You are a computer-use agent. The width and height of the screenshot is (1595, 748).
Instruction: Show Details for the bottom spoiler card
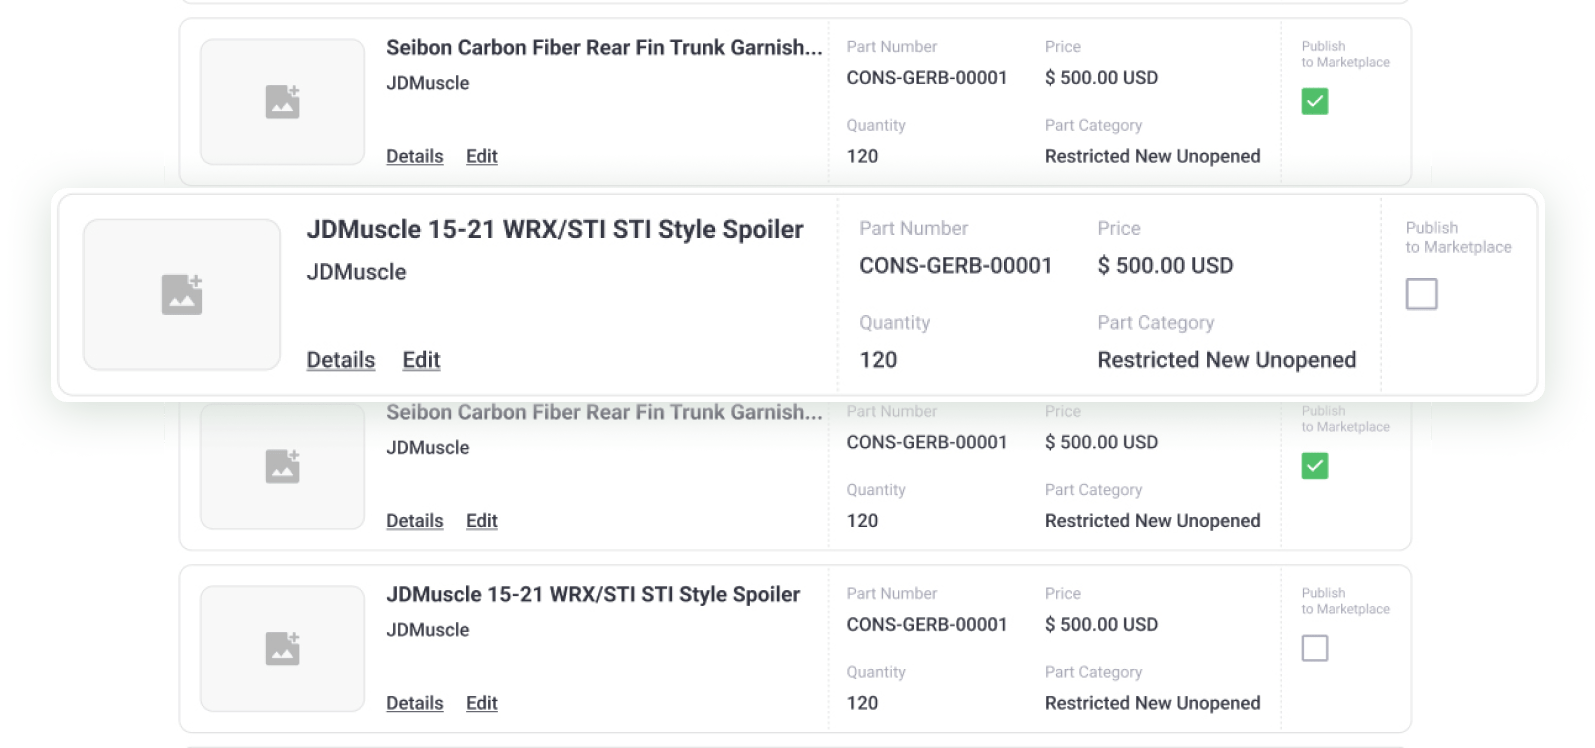pyautogui.click(x=414, y=703)
